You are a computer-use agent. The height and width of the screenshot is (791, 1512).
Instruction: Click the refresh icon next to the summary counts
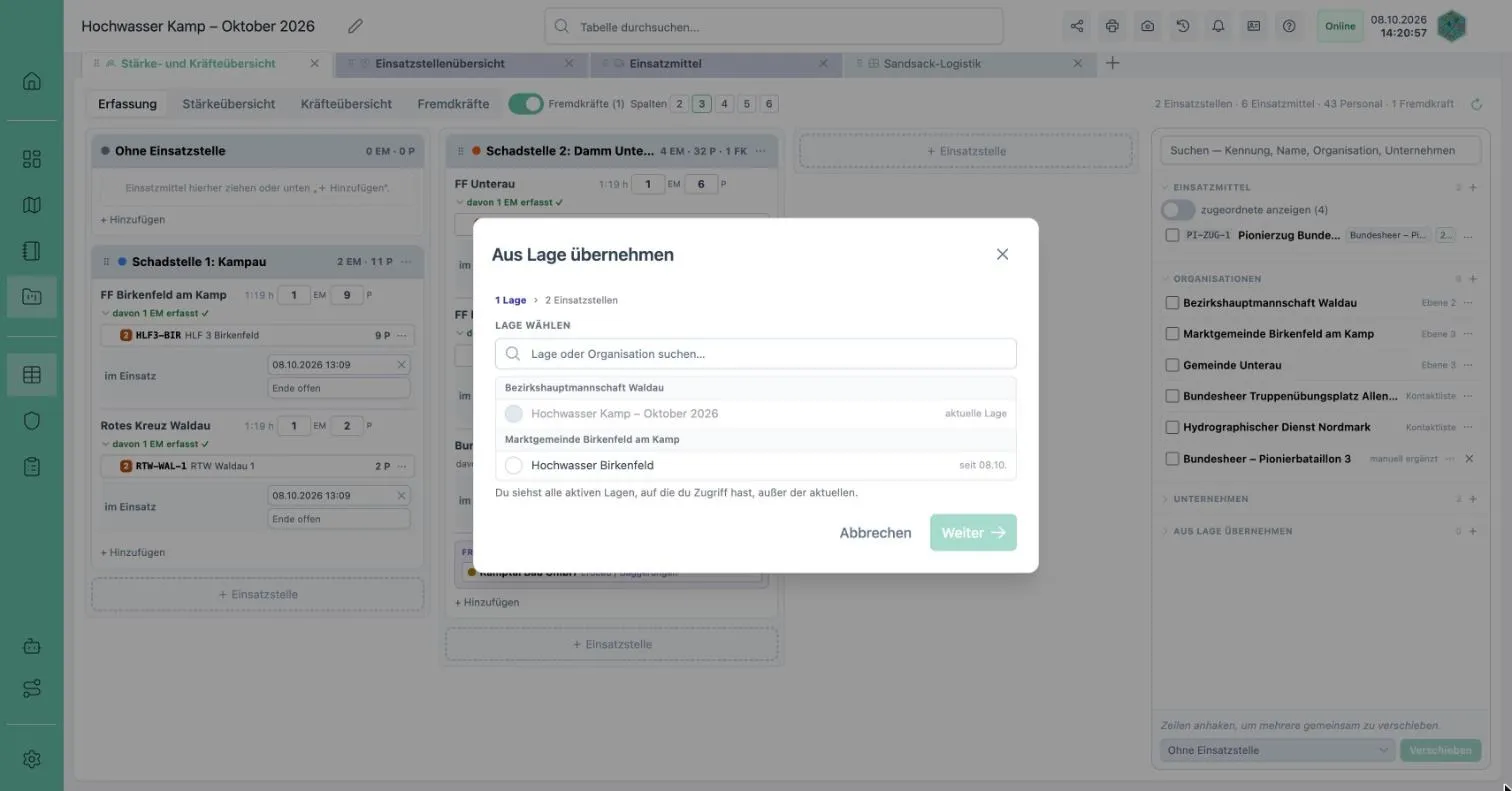click(1476, 104)
